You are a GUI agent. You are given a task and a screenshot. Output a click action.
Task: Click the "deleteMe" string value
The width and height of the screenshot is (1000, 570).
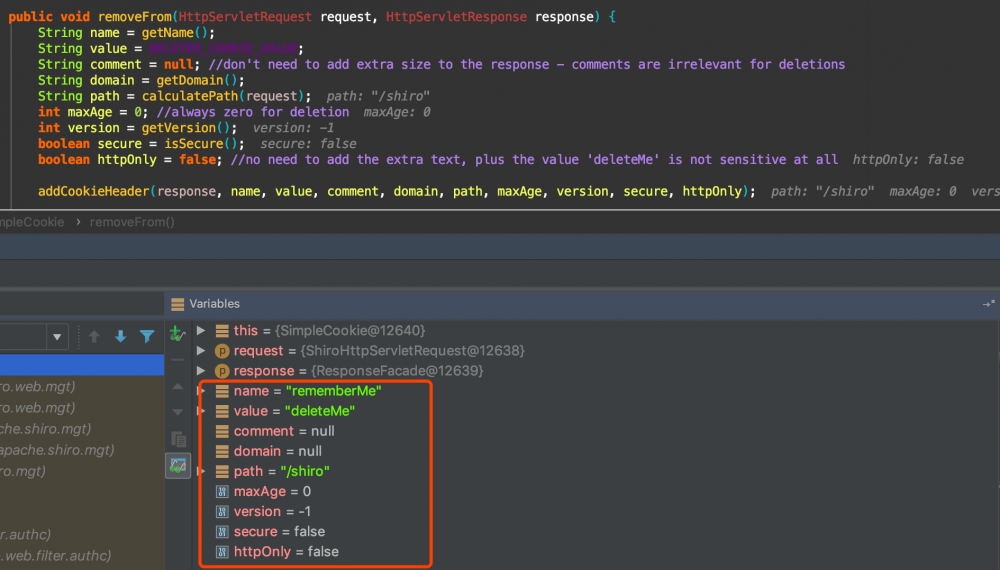320,411
